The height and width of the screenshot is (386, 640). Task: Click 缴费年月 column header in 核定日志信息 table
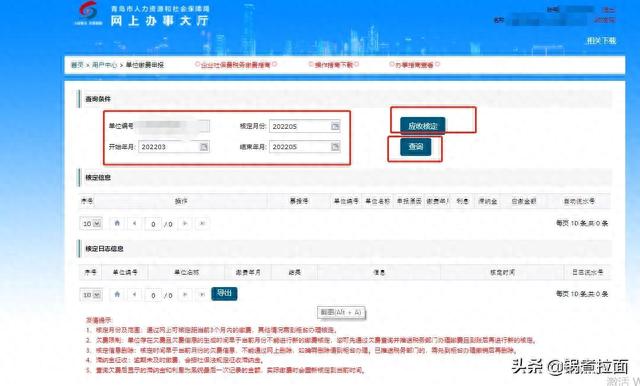[248, 272]
